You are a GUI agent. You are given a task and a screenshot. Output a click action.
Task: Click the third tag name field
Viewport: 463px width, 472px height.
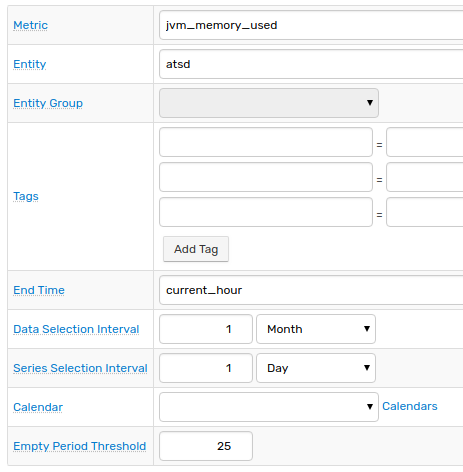pos(266,212)
